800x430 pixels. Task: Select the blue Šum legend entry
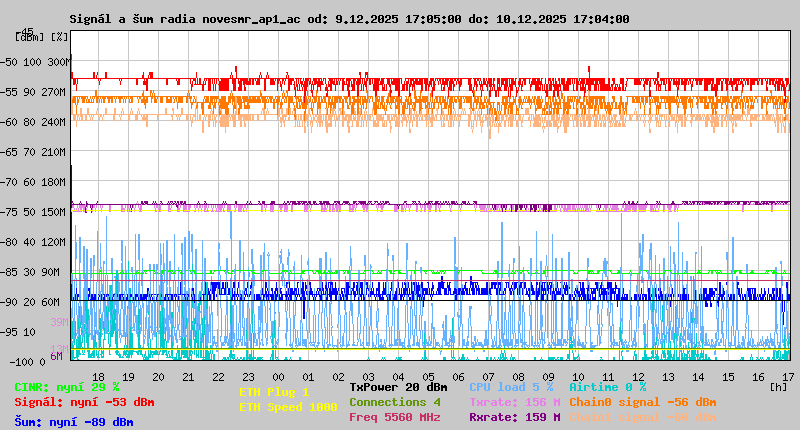[73, 422]
